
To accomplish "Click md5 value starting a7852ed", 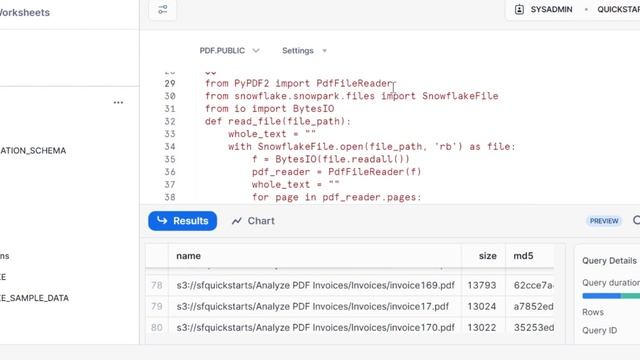I will (533, 307).
